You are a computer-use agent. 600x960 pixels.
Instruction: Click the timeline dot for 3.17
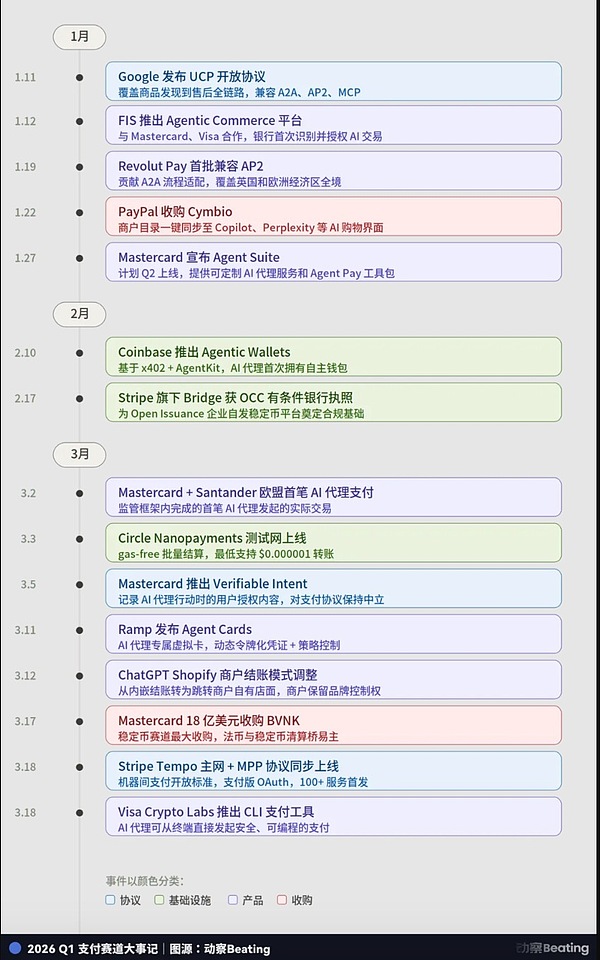pyautogui.click(x=80, y=721)
